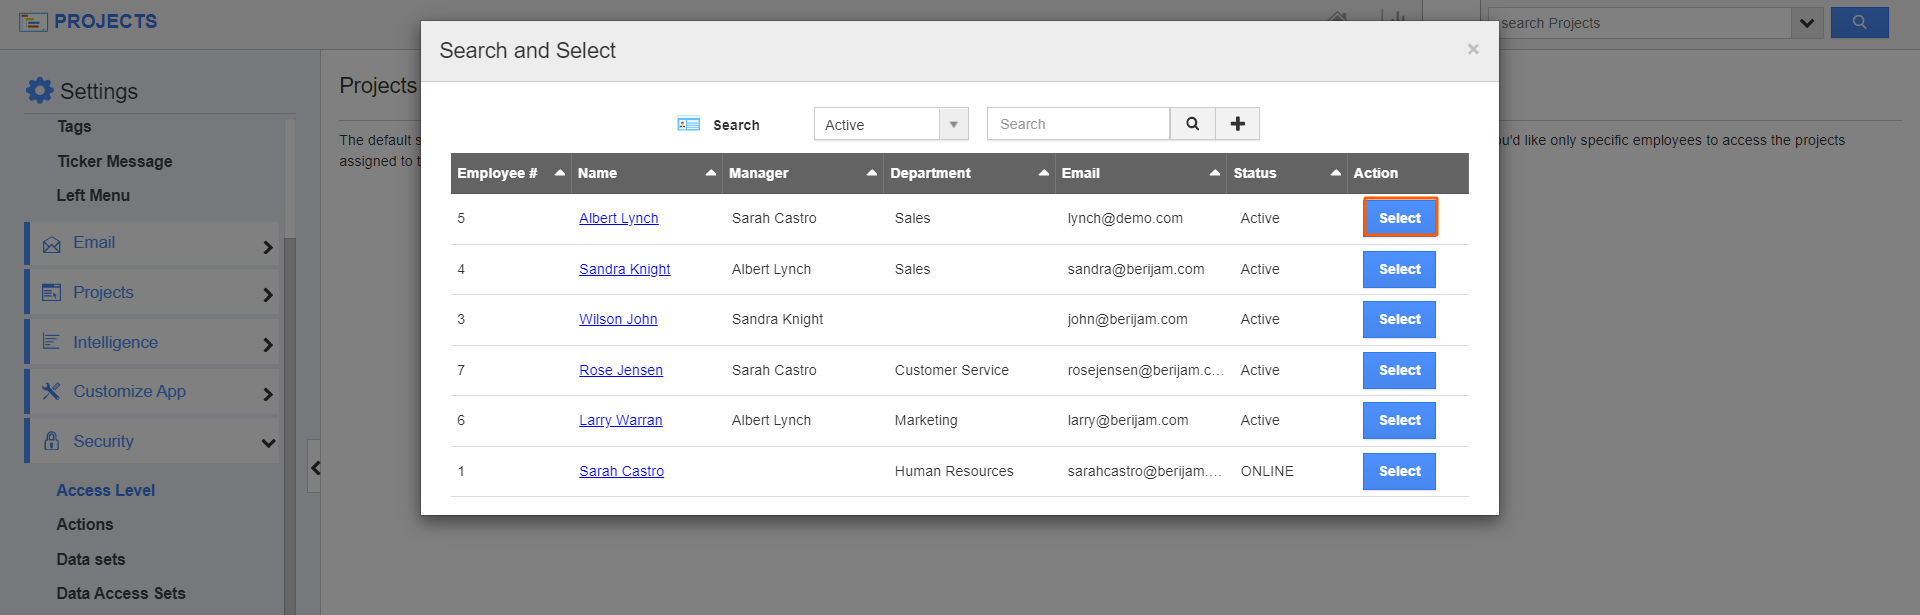The image size is (1920, 615).
Task: Open Sarah Castro's employee link
Action: tap(621, 471)
